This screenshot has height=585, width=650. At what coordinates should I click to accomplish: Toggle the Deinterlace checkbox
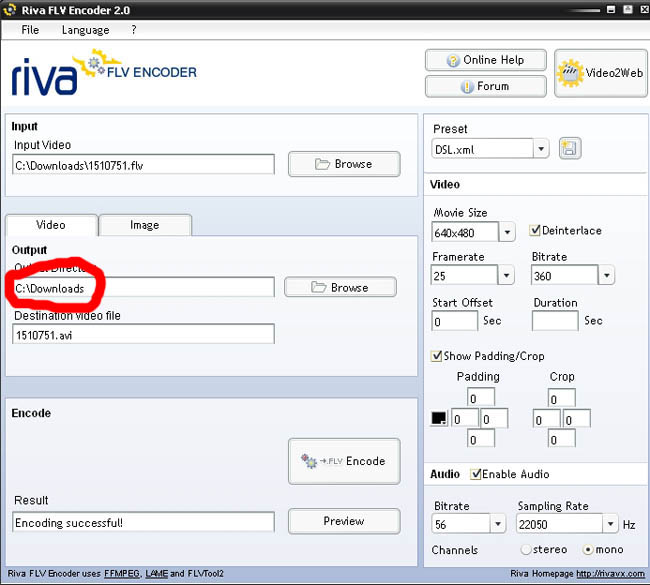coord(534,230)
